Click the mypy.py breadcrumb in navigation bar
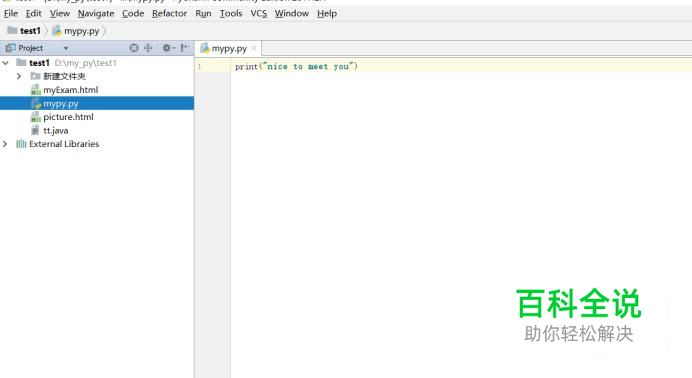This screenshot has height=378, width=692. [76, 31]
